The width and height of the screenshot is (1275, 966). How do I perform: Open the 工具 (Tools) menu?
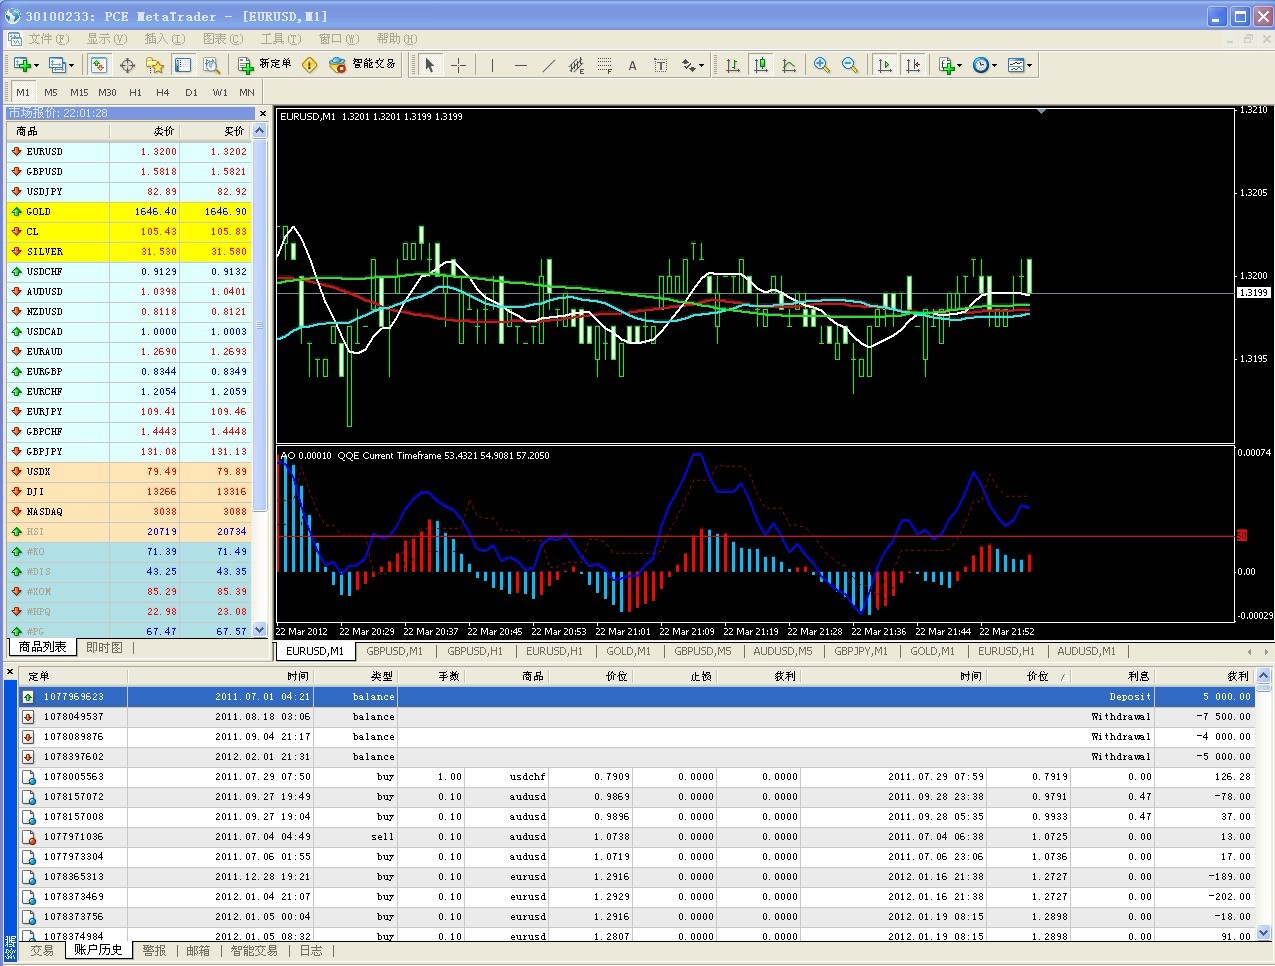[x=280, y=39]
